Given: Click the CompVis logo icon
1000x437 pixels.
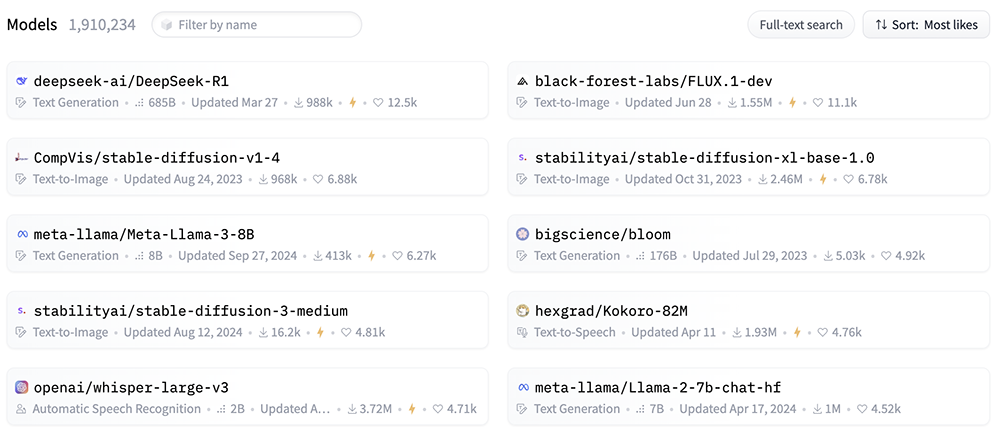Looking at the screenshot, I should [21, 158].
